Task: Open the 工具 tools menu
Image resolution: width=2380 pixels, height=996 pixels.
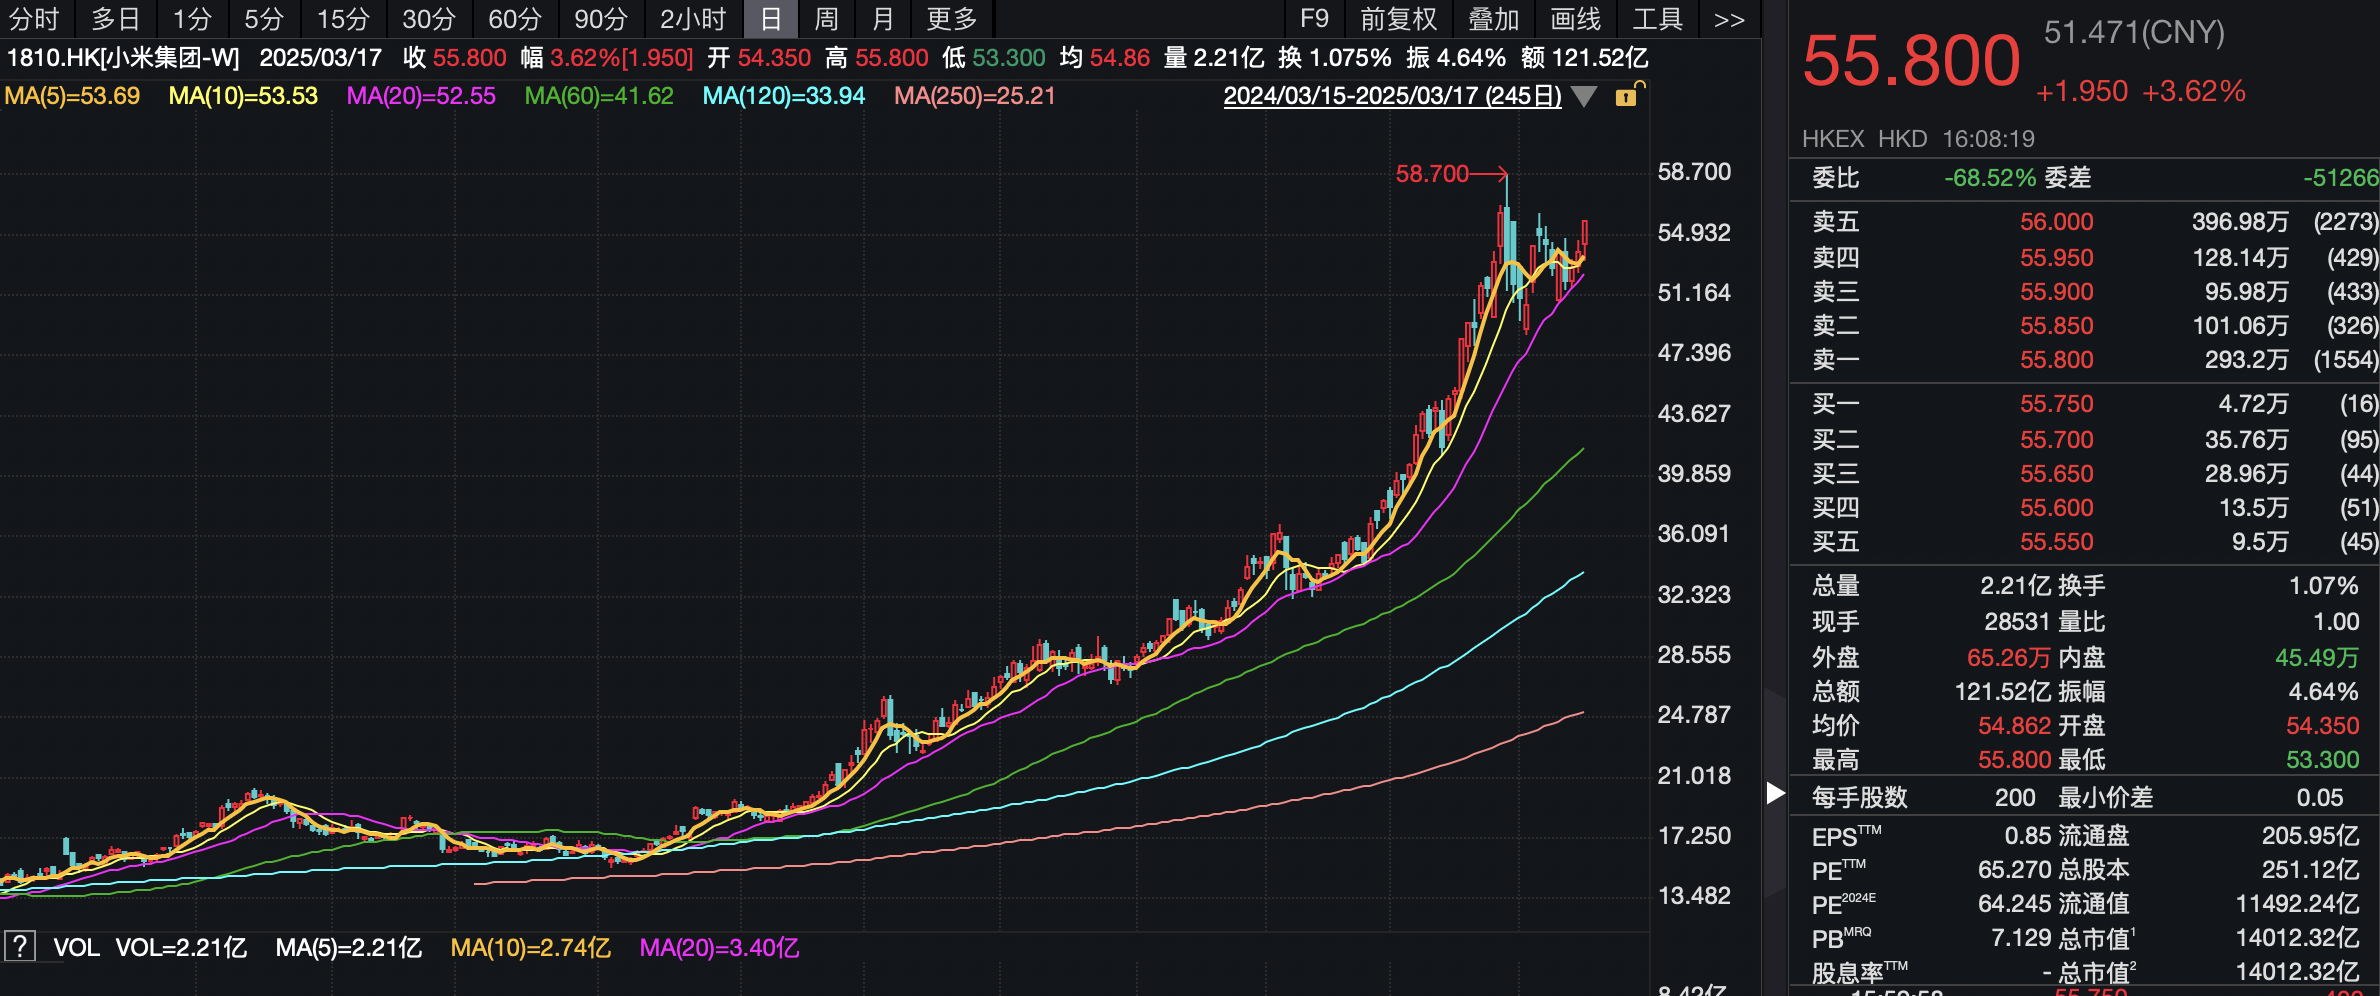Action: pos(1659,18)
